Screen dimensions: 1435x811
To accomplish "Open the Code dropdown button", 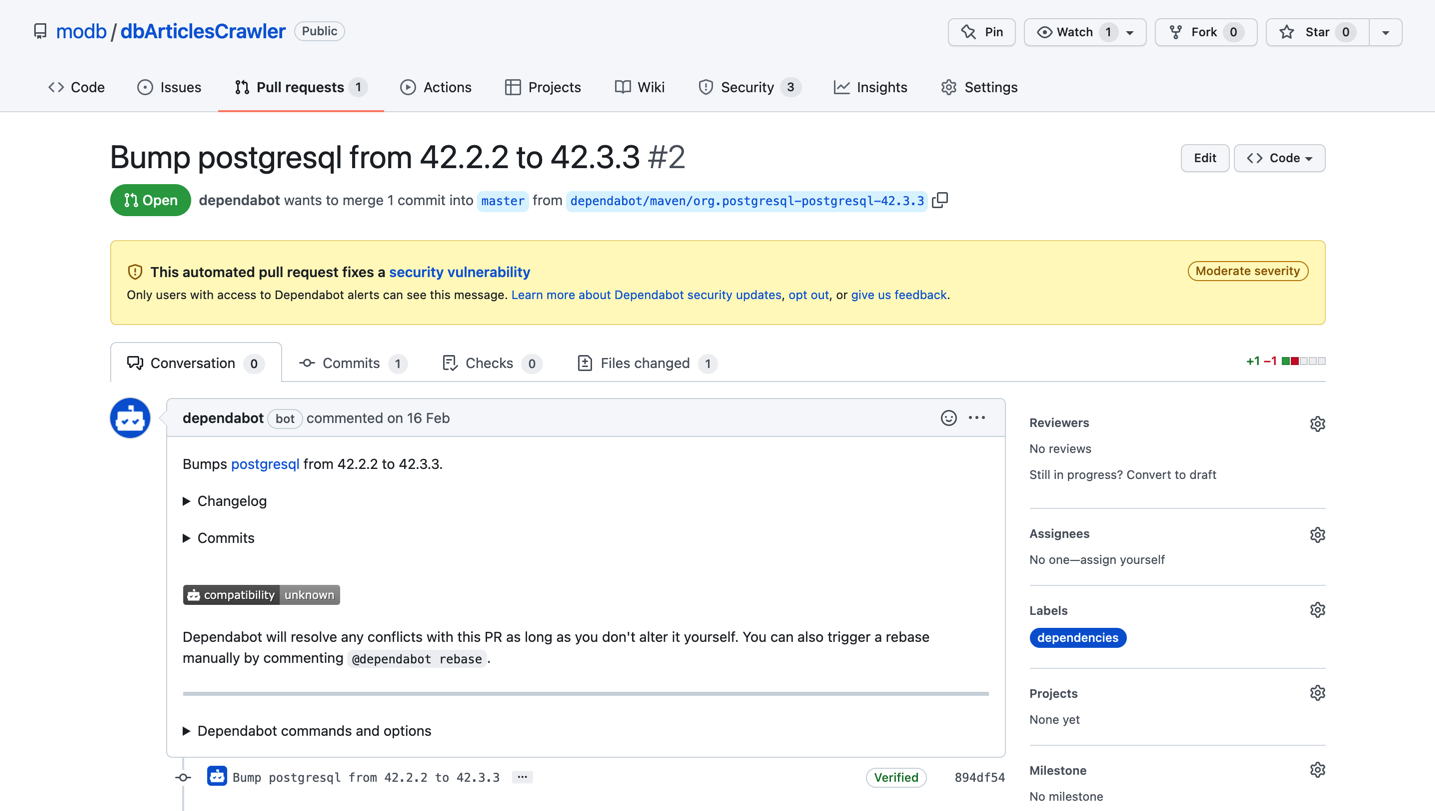I will 1279,158.
